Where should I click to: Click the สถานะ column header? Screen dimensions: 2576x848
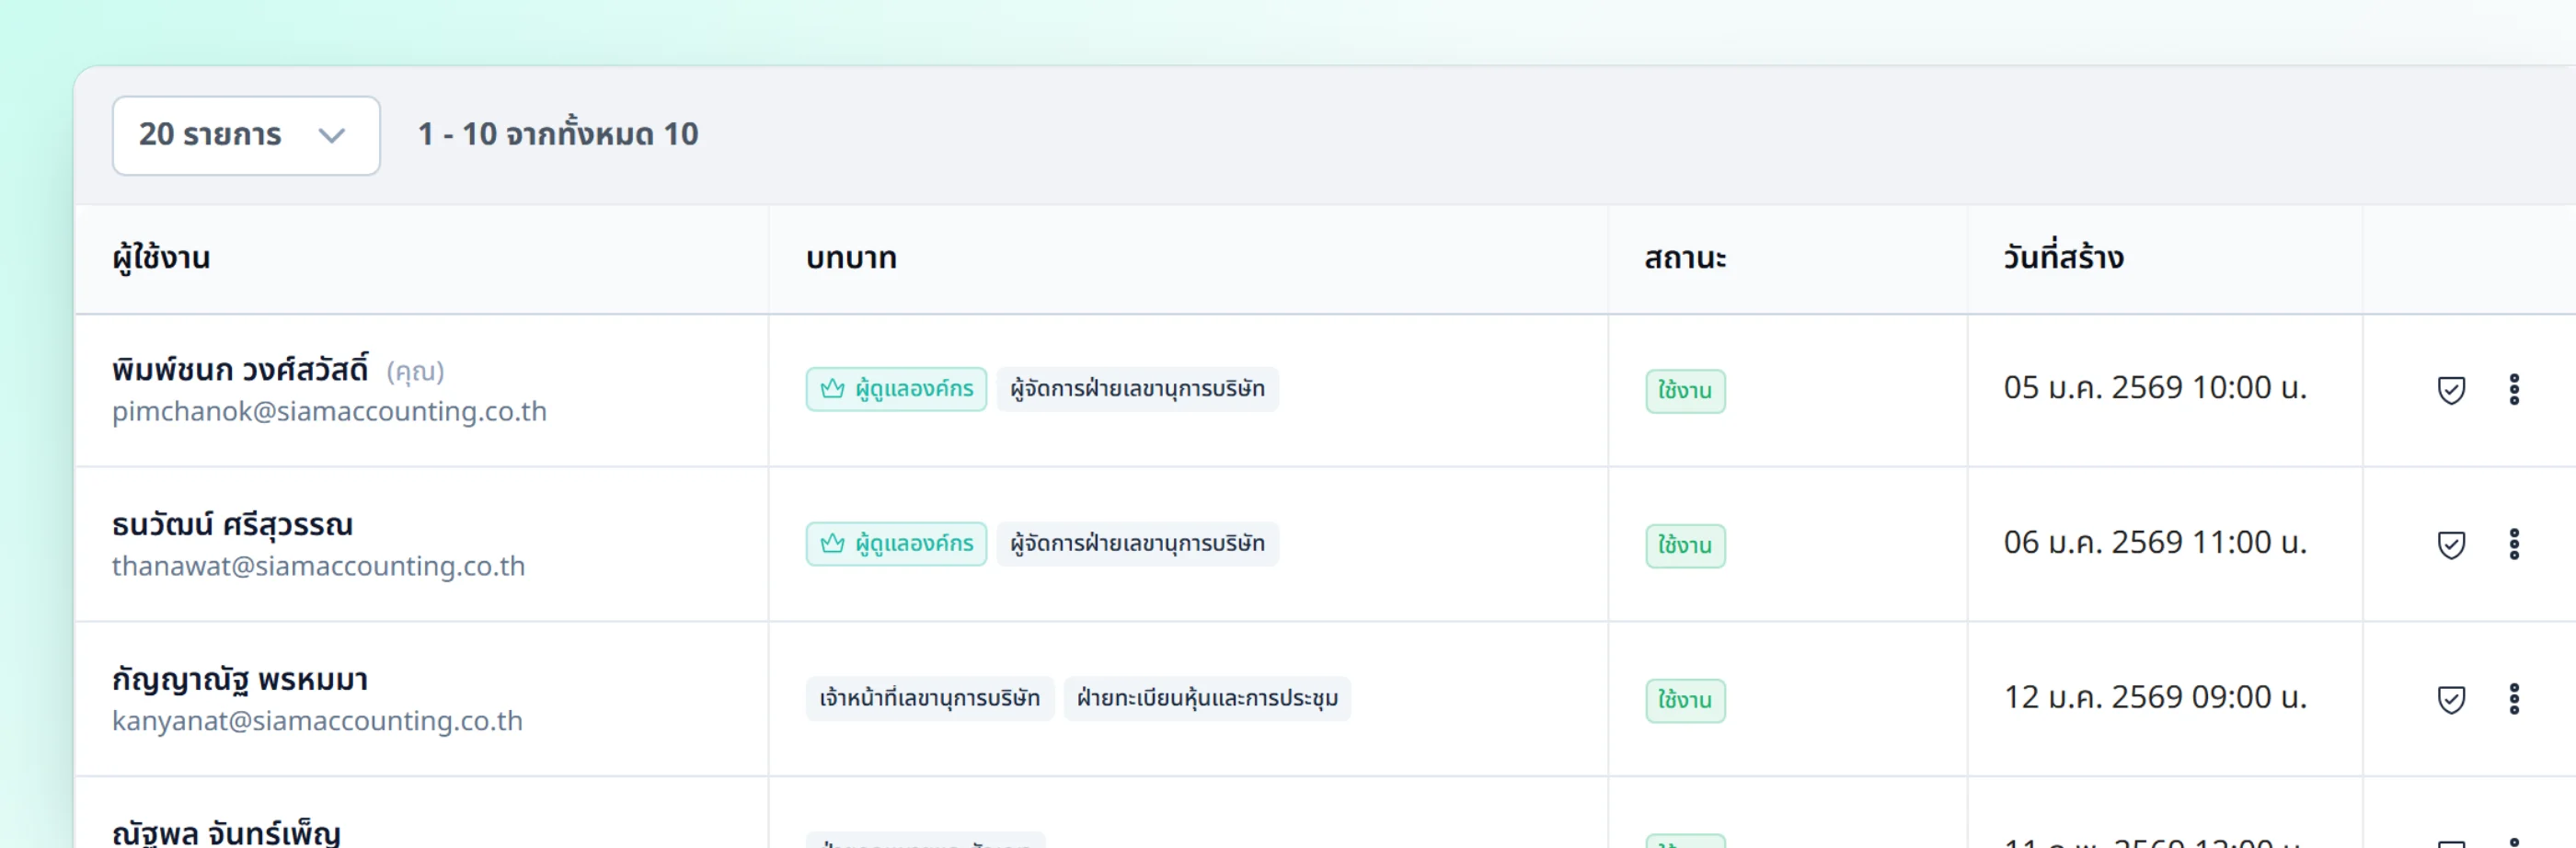coord(1685,258)
